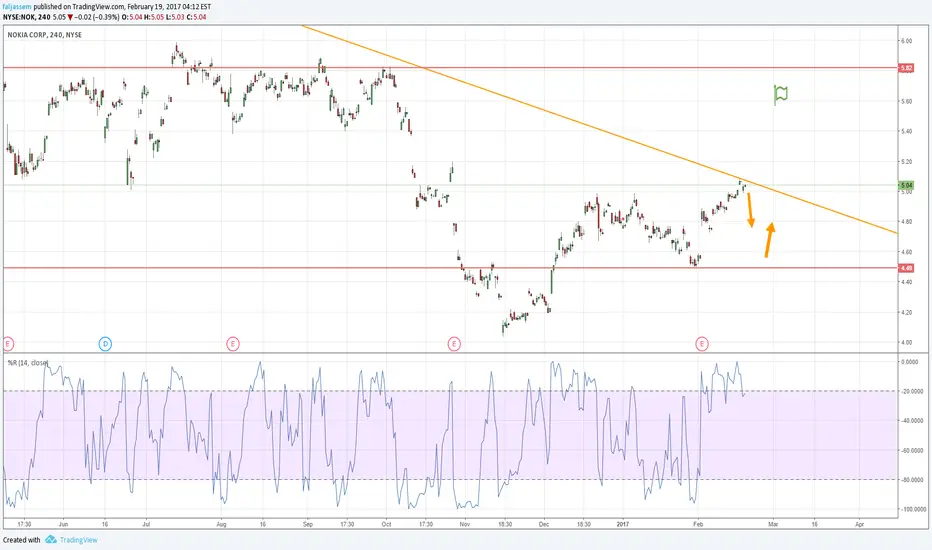Select the red 5.82 horizontal resistance line

click(450, 68)
